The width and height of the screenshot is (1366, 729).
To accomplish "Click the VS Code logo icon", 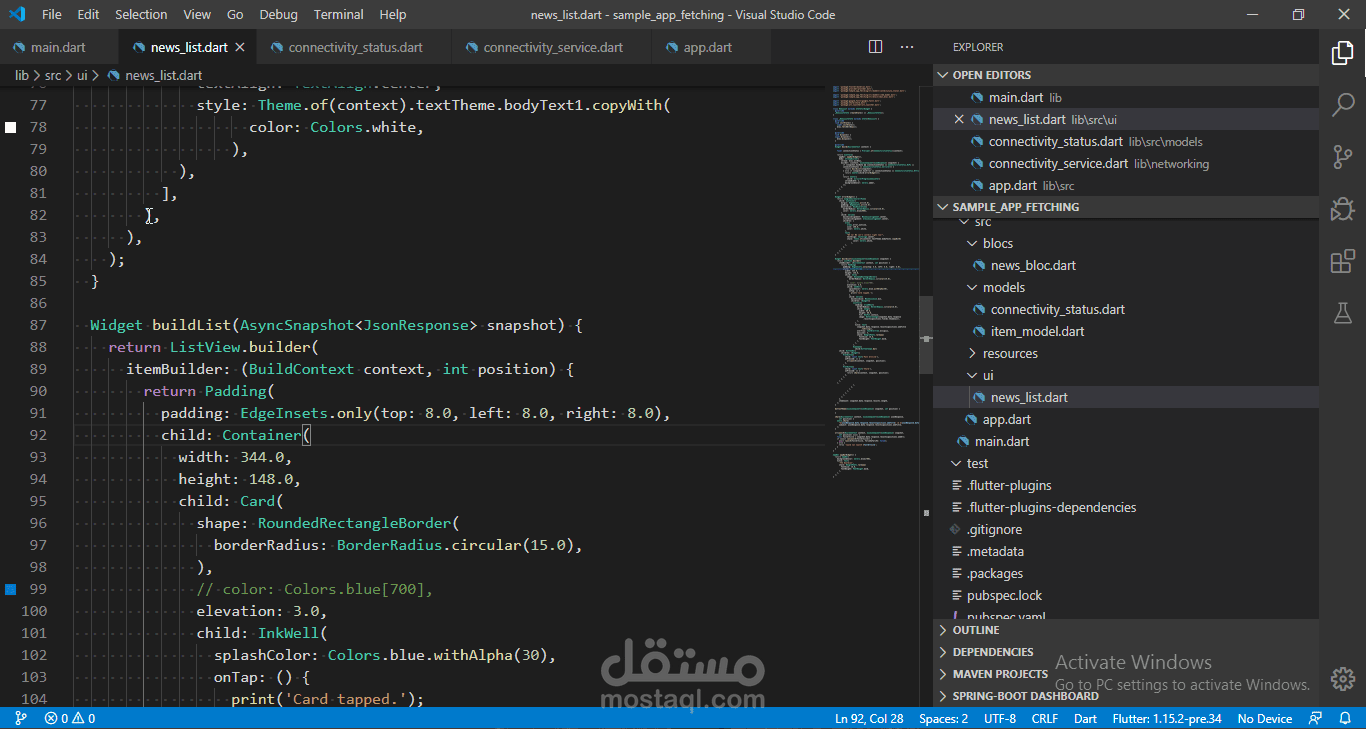I will [x=16, y=14].
